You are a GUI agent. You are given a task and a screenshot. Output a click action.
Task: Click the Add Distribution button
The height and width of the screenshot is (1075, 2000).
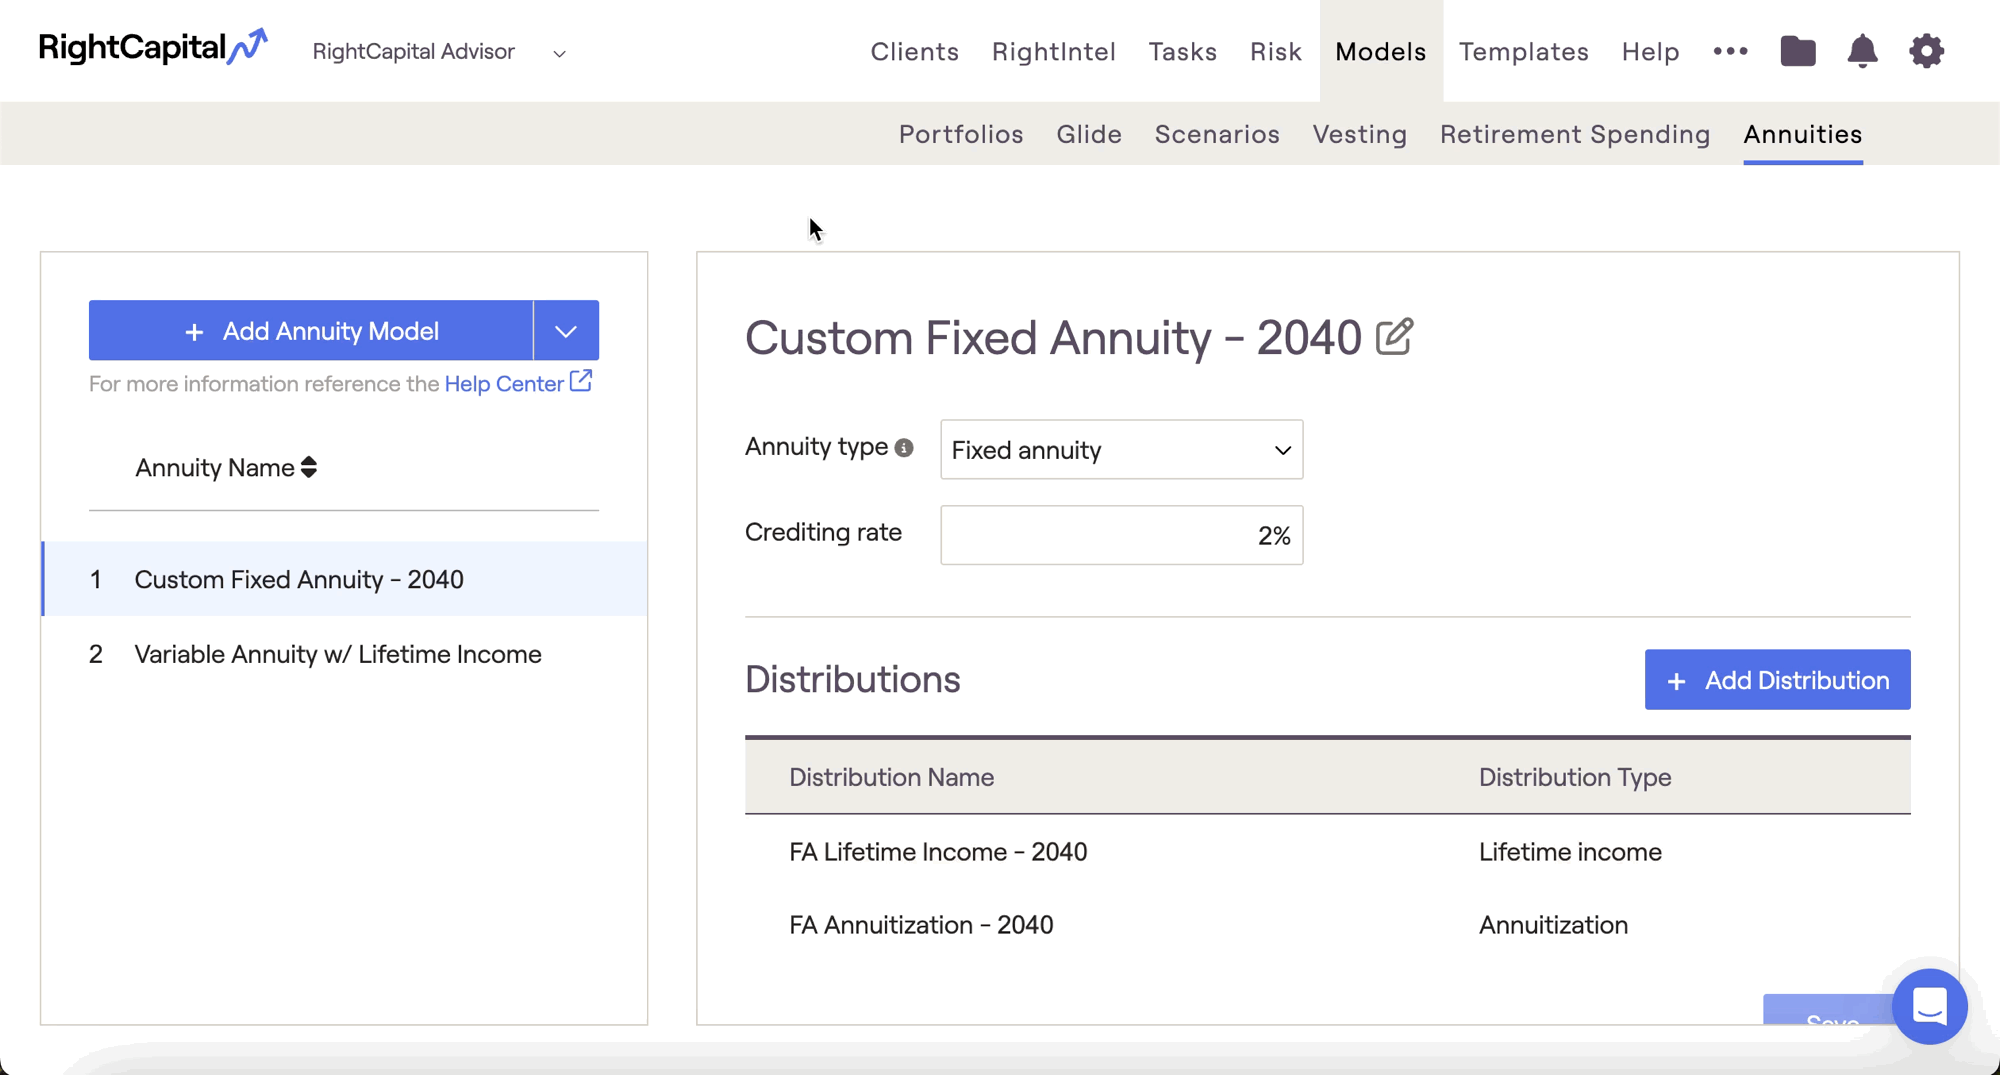1777,680
